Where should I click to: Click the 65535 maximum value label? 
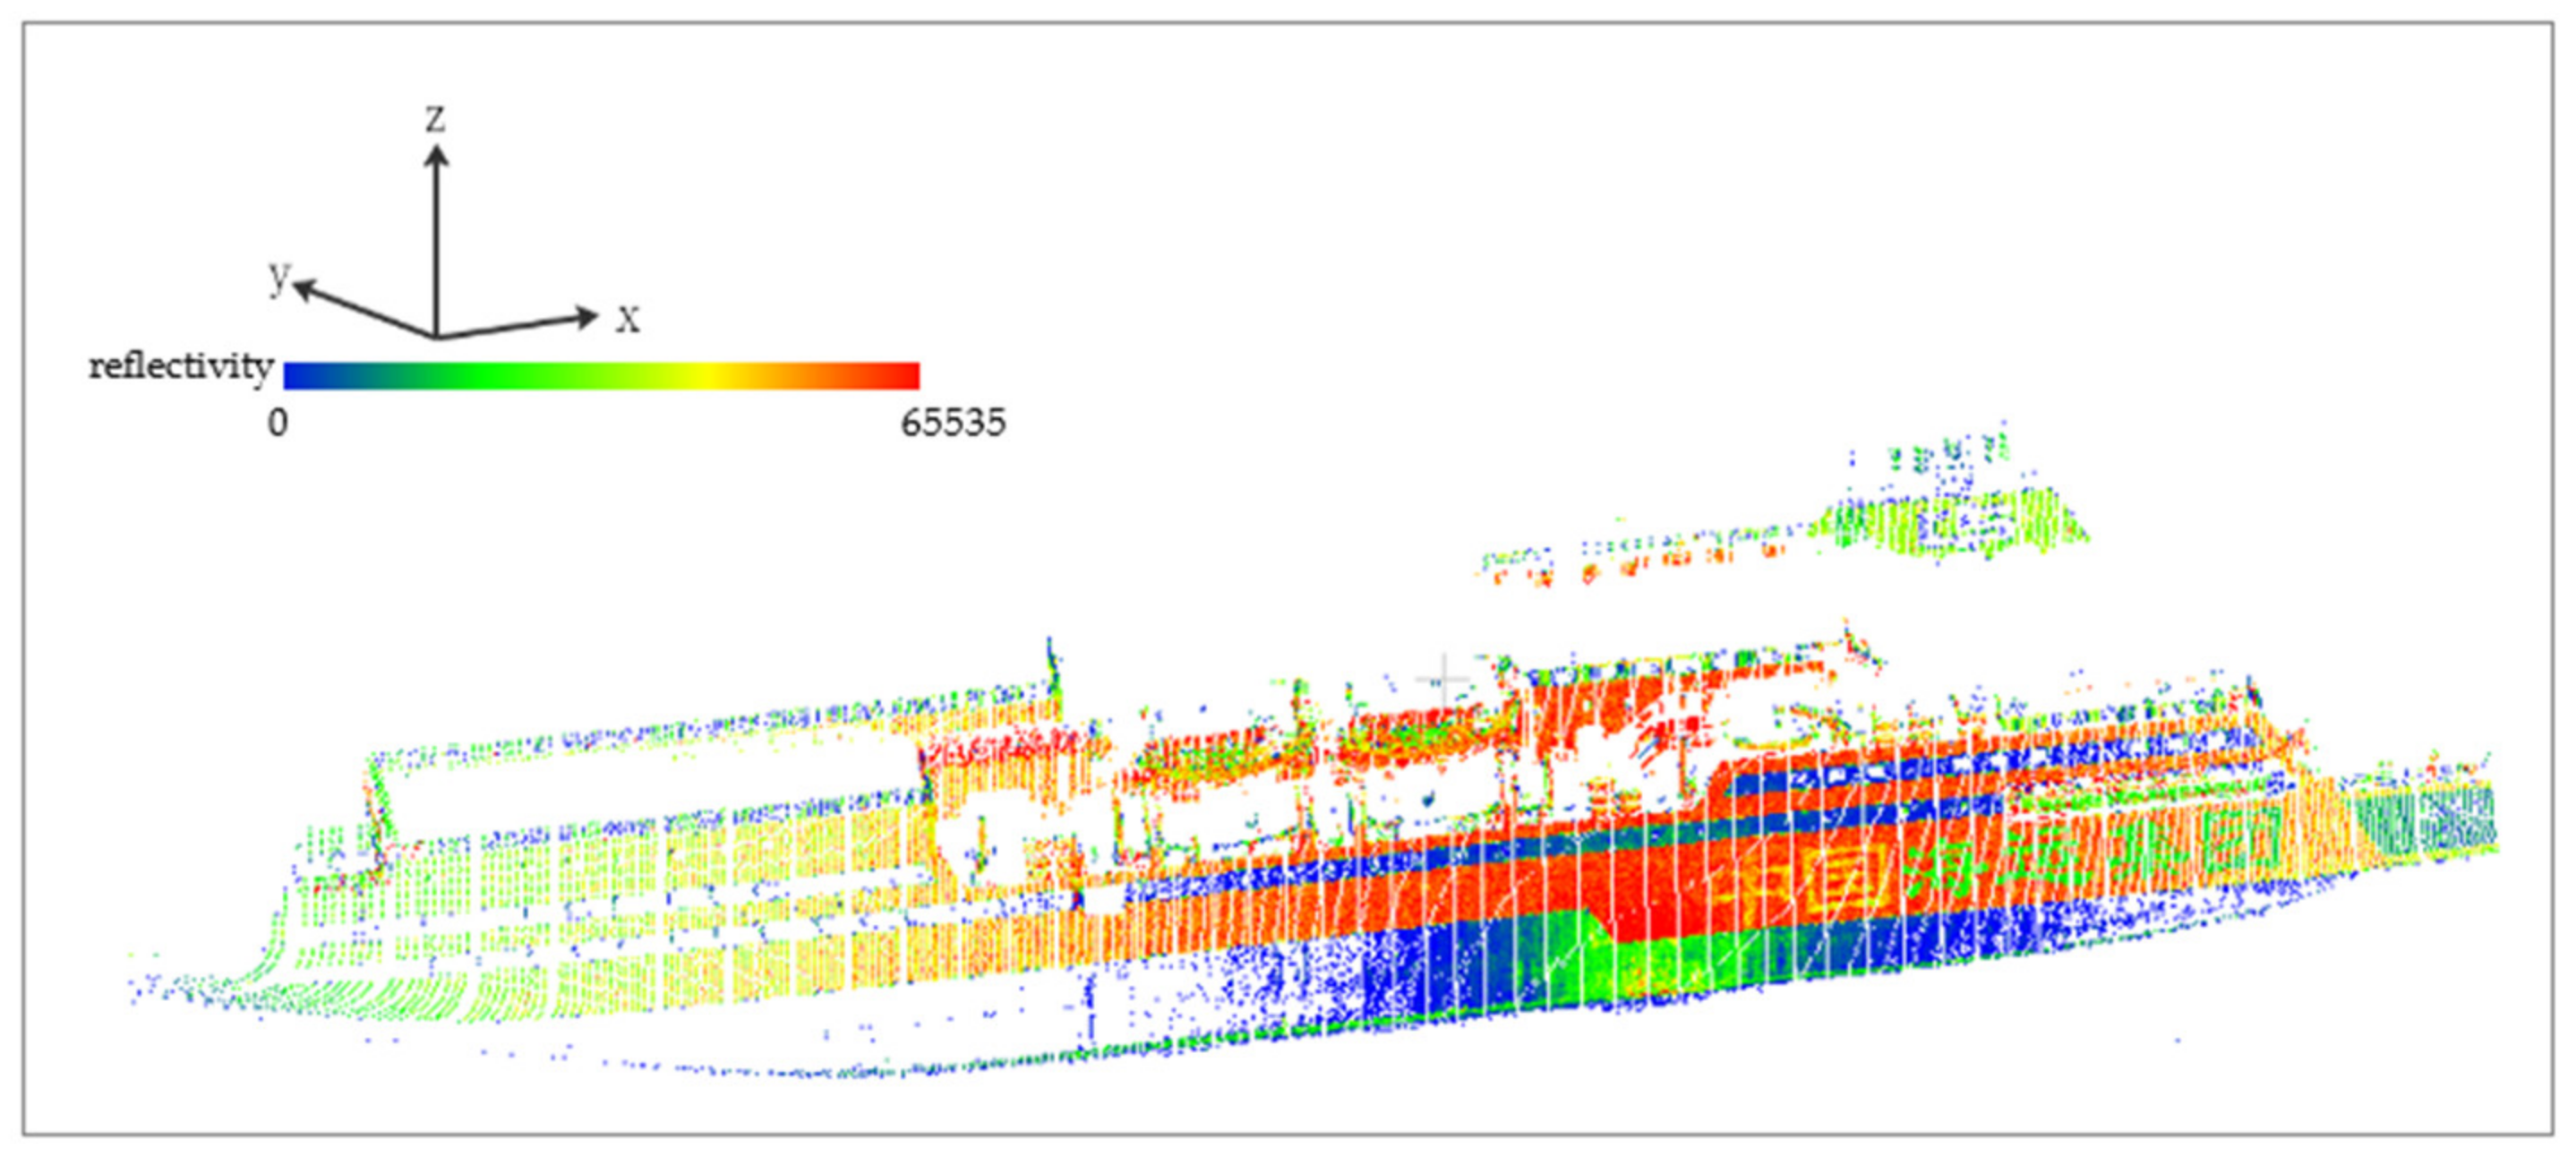[952, 423]
